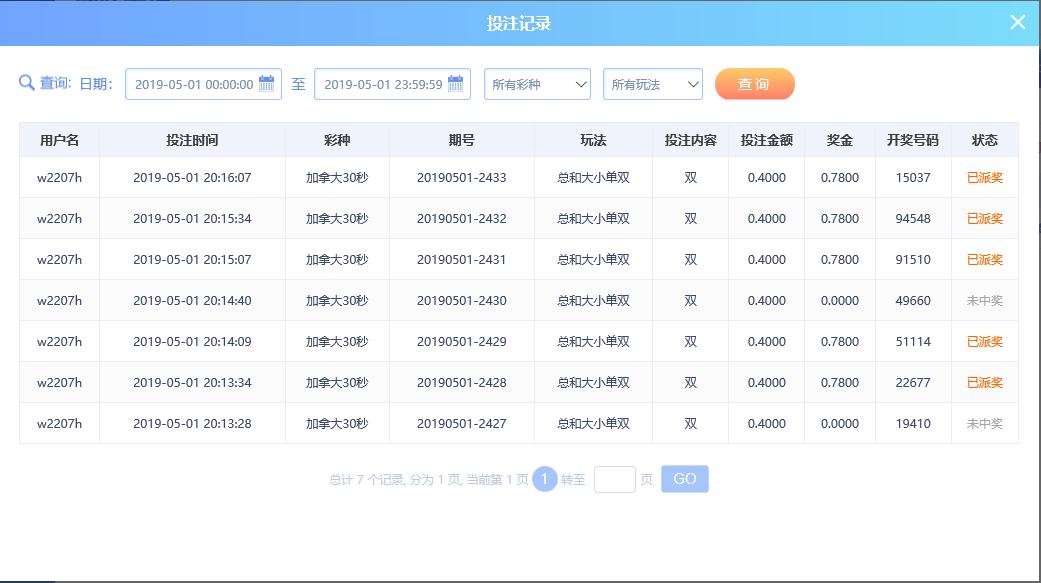The width and height of the screenshot is (1041, 583).
Task: Click draw number 19410 in the last row
Action: (913, 424)
